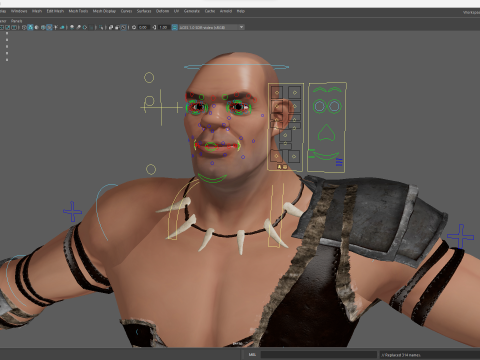The width and height of the screenshot is (480, 360).
Task: Open the viewport Panels menu
Action: [16, 21]
